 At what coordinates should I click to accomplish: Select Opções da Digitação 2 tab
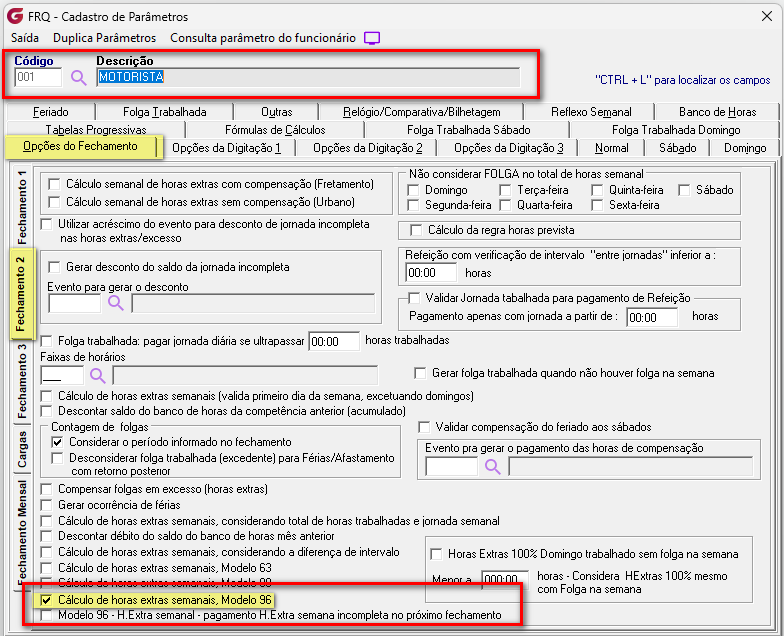tap(368, 148)
